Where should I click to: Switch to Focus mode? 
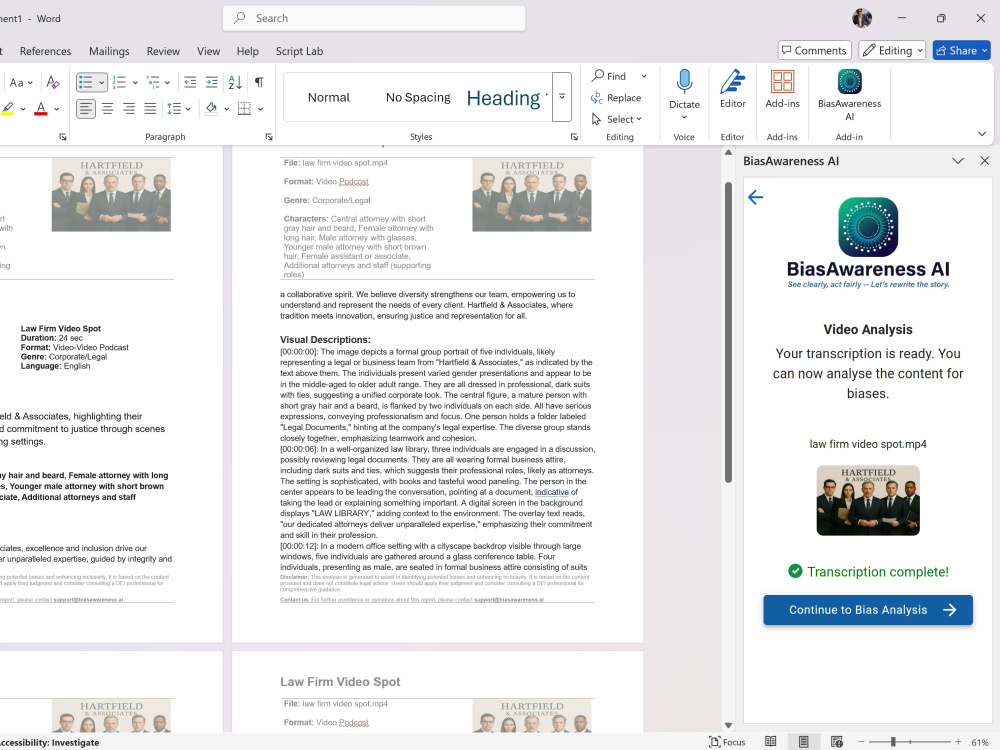coord(726,742)
